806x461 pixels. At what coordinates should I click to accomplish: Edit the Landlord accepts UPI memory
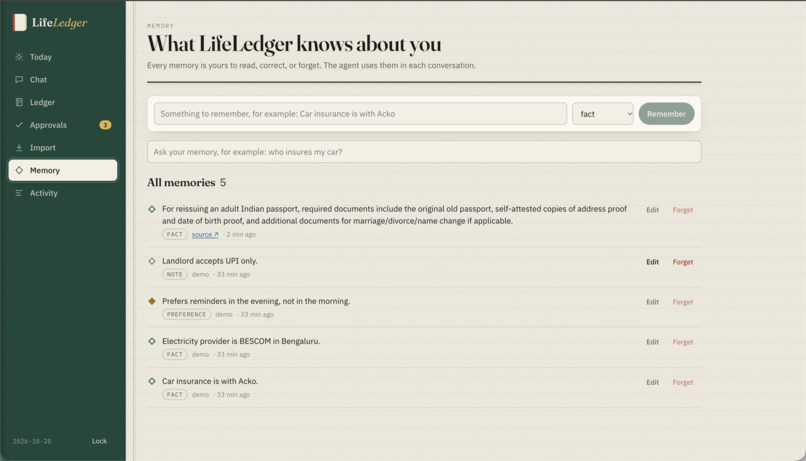652,262
